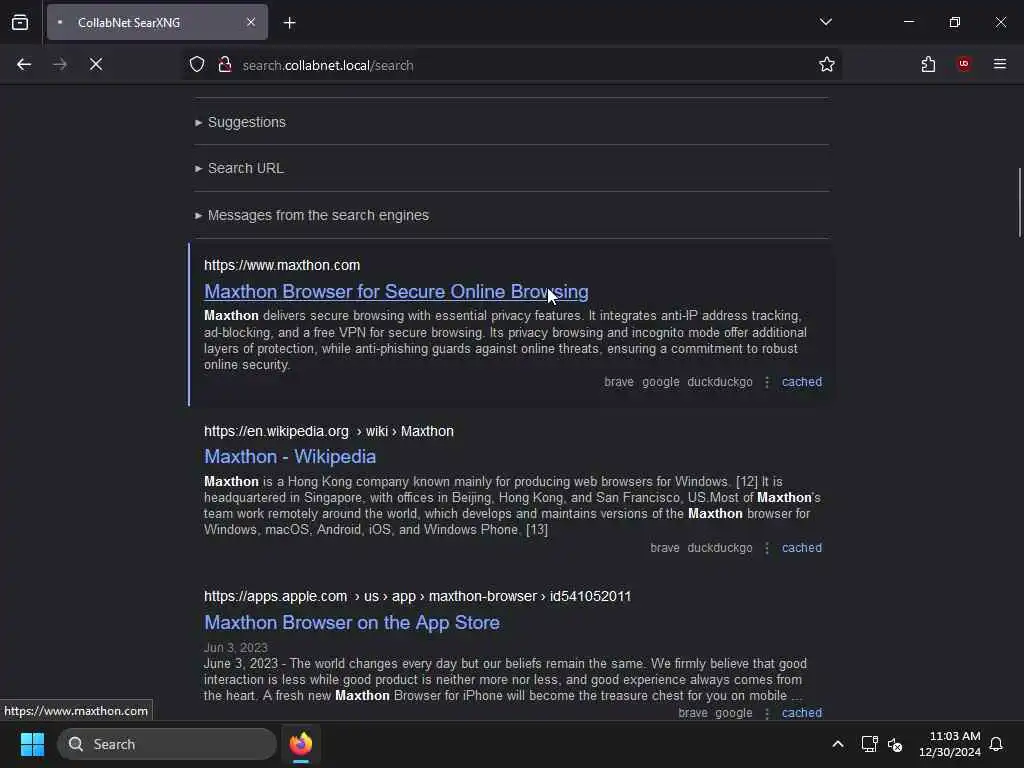
Task: Click the en.wikipedia.org wiki Maxthon URL
Action: [328, 431]
